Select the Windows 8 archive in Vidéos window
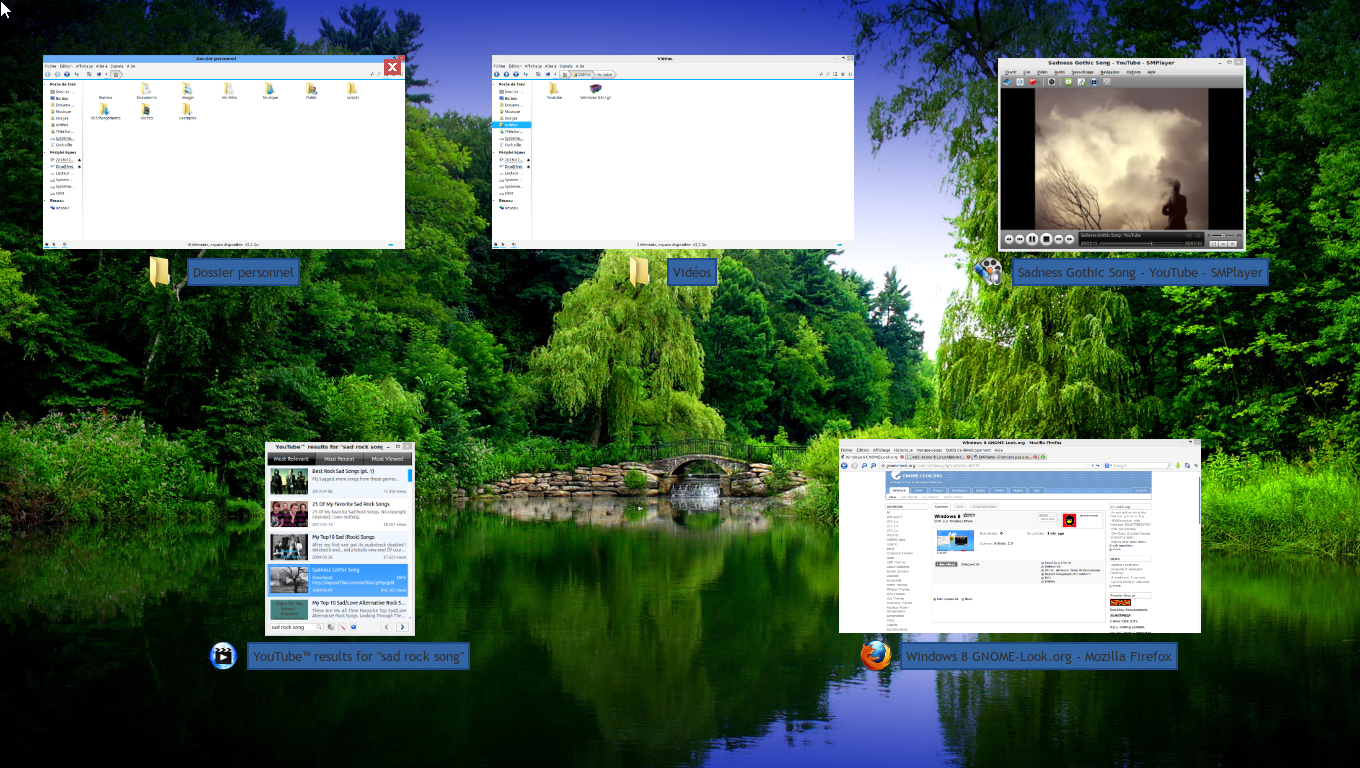This screenshot has height=768, width=1360. 595,91
